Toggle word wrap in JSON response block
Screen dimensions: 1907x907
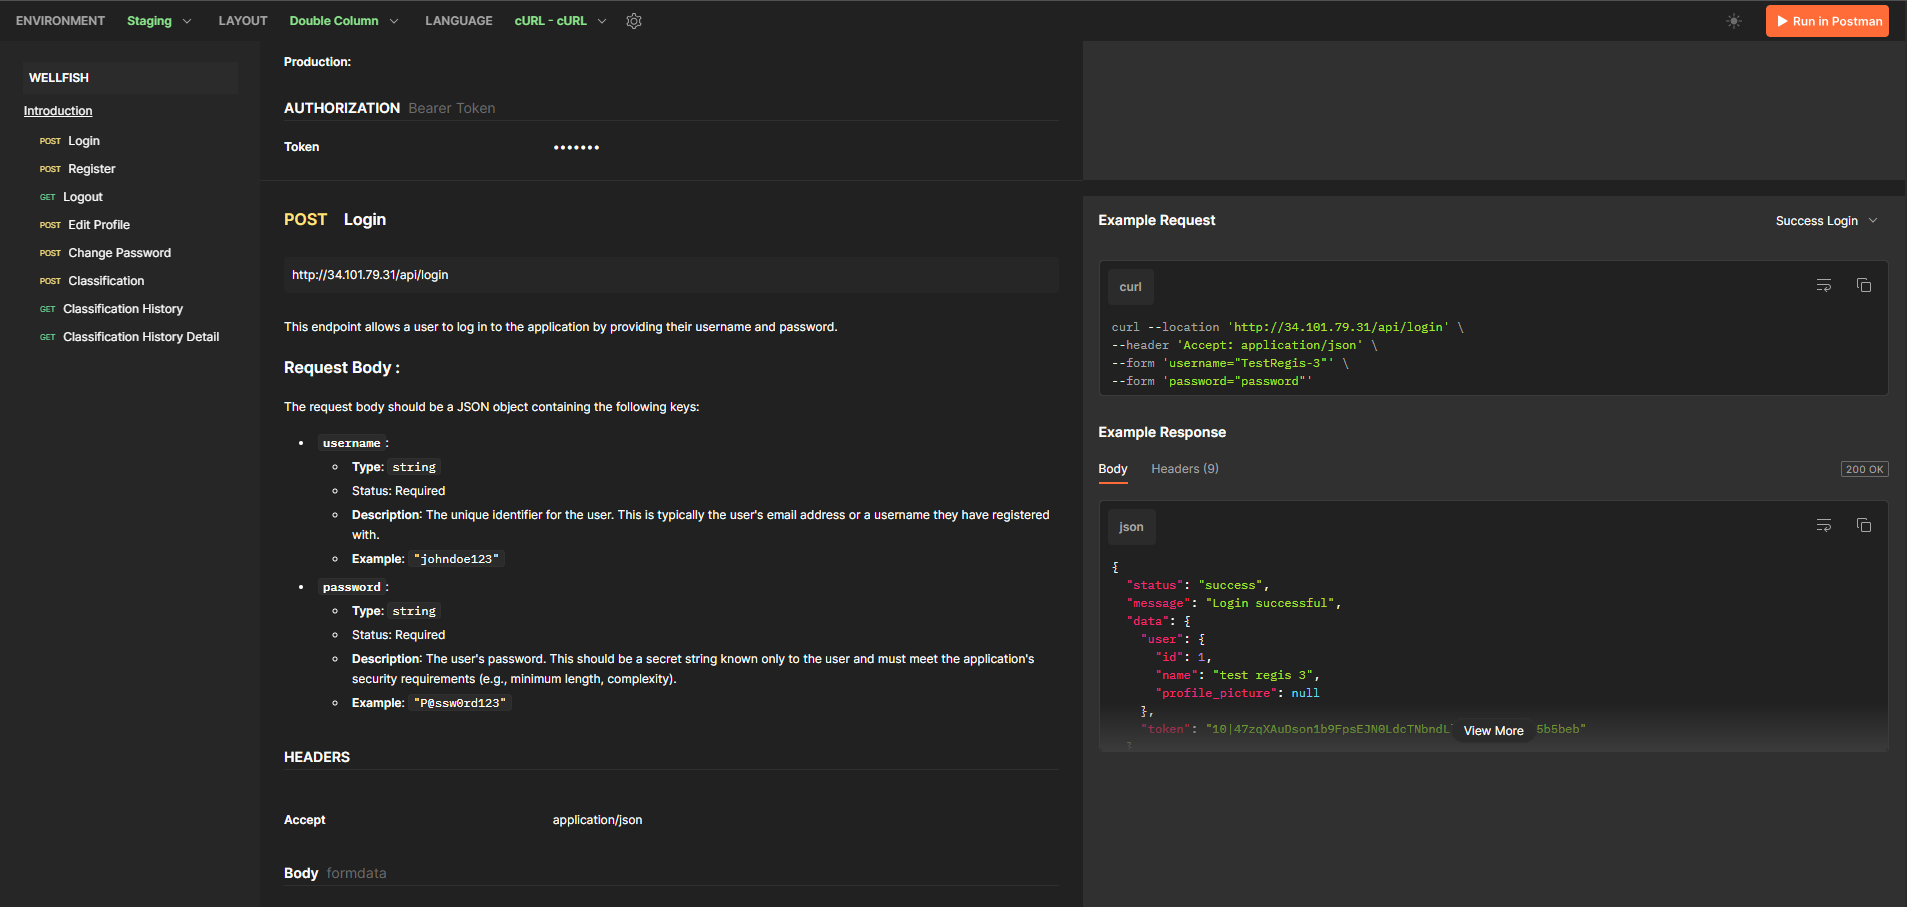(x=1824, y=526)
